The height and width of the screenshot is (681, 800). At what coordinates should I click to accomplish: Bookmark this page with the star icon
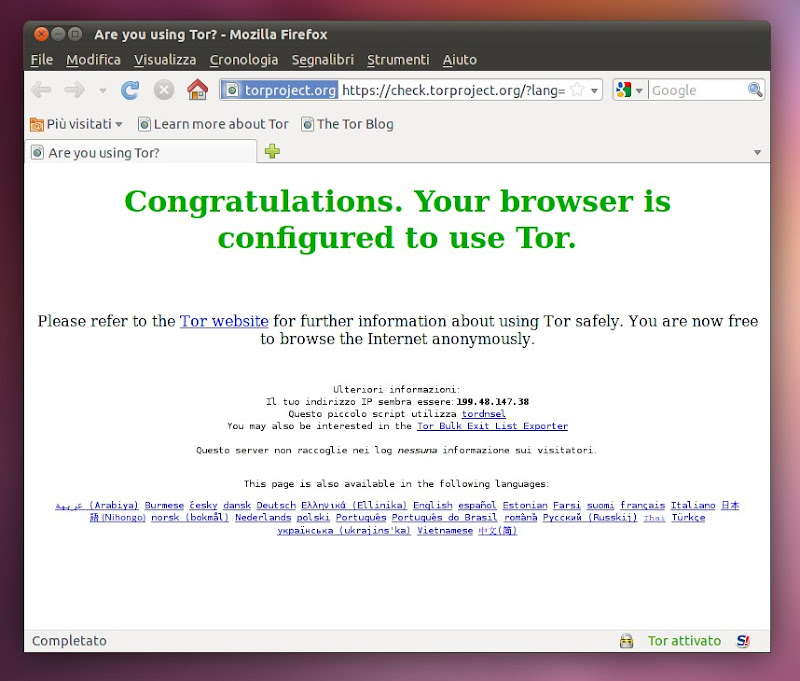(x=577, y=90)
